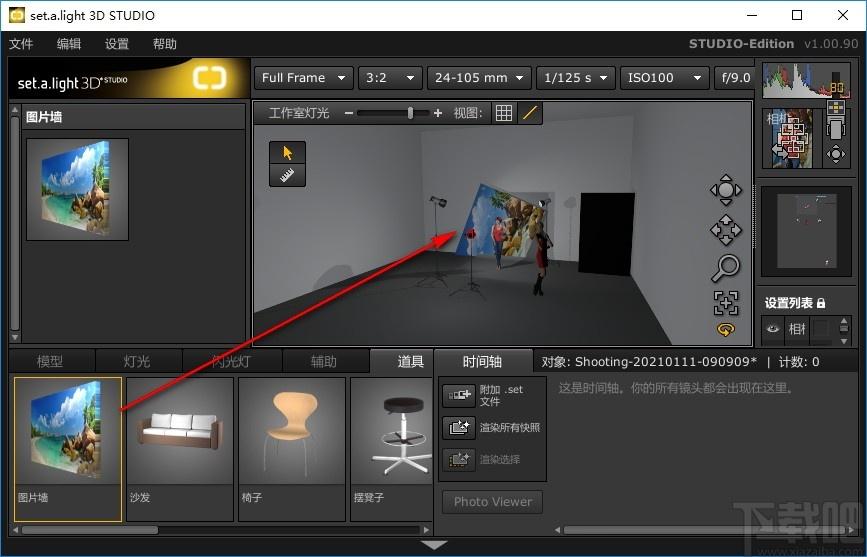This screenshot has width=867, height=557.
Task: Click the 相机 entry in settings list
Action: tap(797, 329)
